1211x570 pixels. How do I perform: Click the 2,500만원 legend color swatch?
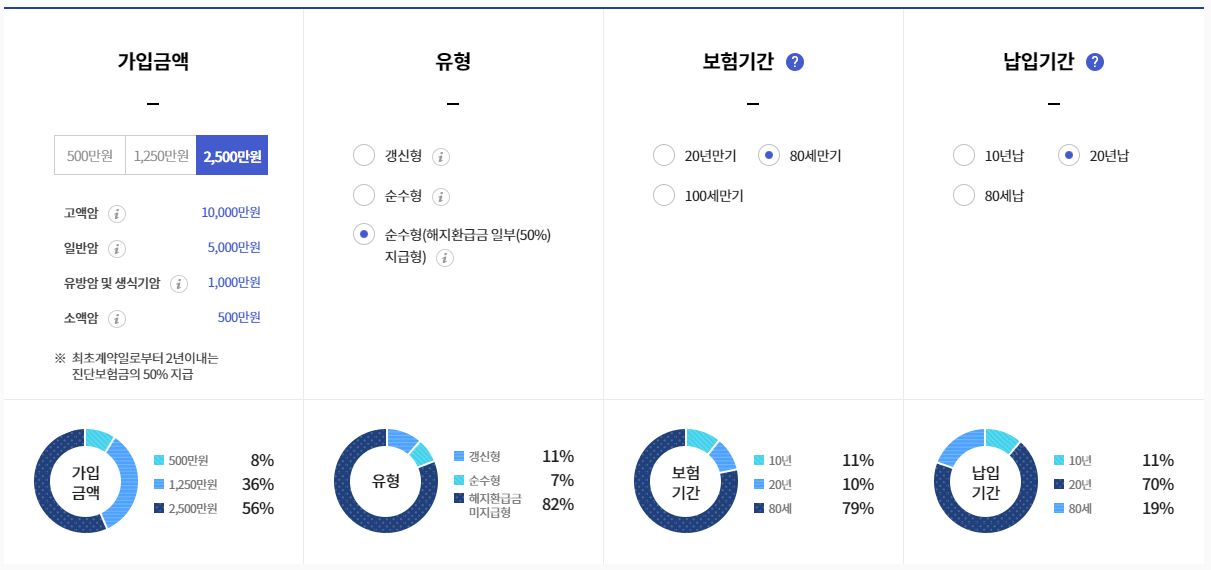coord(159,508)
